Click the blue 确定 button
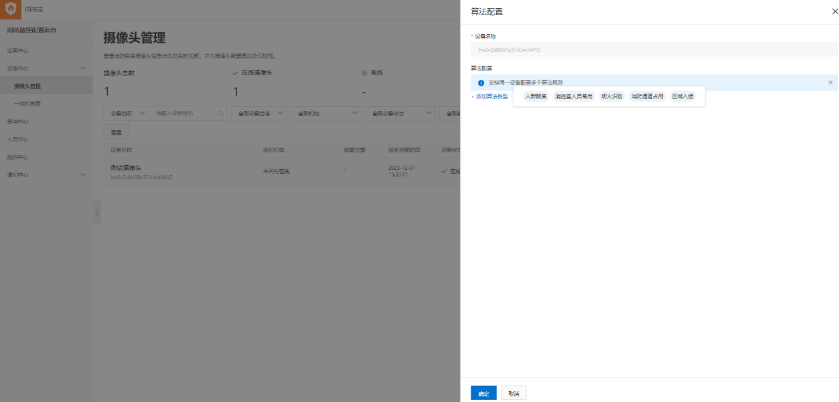Viewport: 839px width, 402px height. pyautogui.click(x=483, y=393)
